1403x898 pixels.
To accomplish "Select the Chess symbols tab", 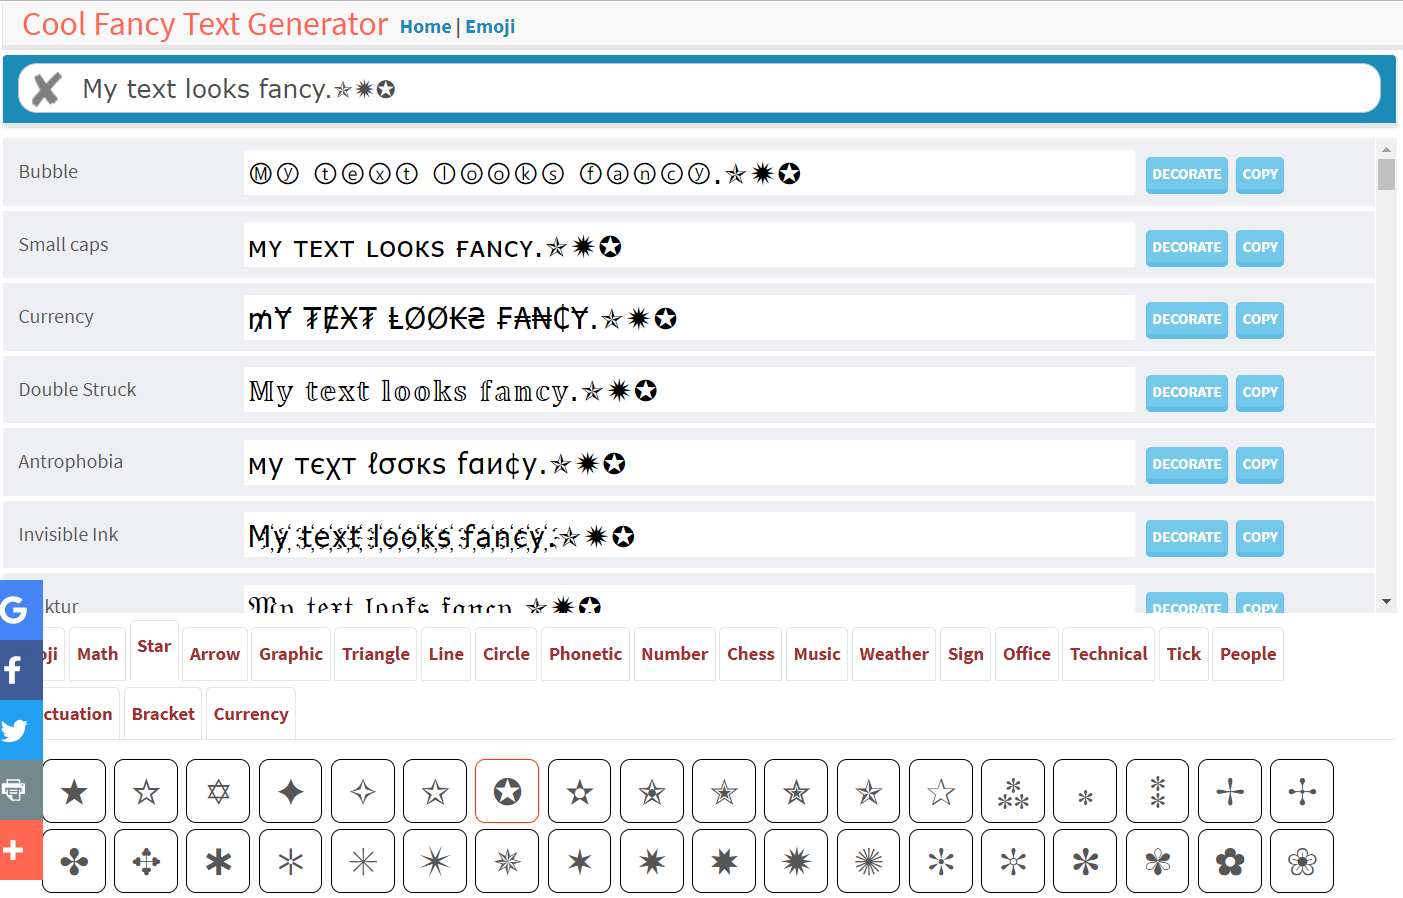I will click(750, 654).
